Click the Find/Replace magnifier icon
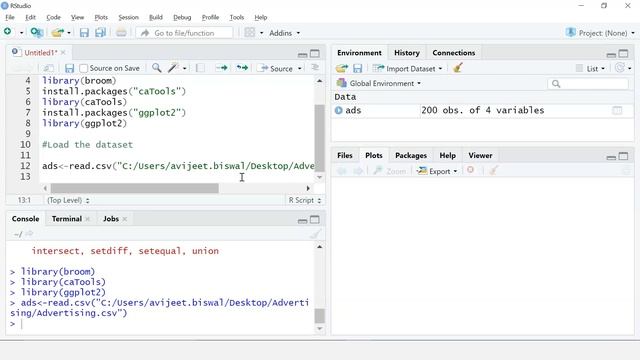The height and width of the screenshot is (360, 640). click(156, 68)
